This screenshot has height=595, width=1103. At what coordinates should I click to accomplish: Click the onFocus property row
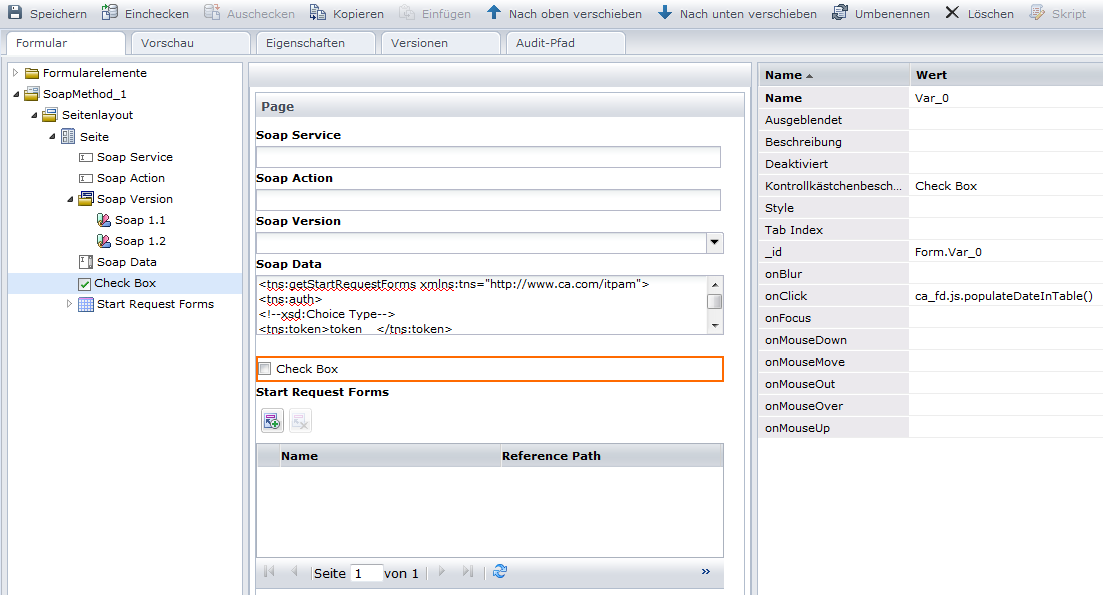tap(931, 318)
